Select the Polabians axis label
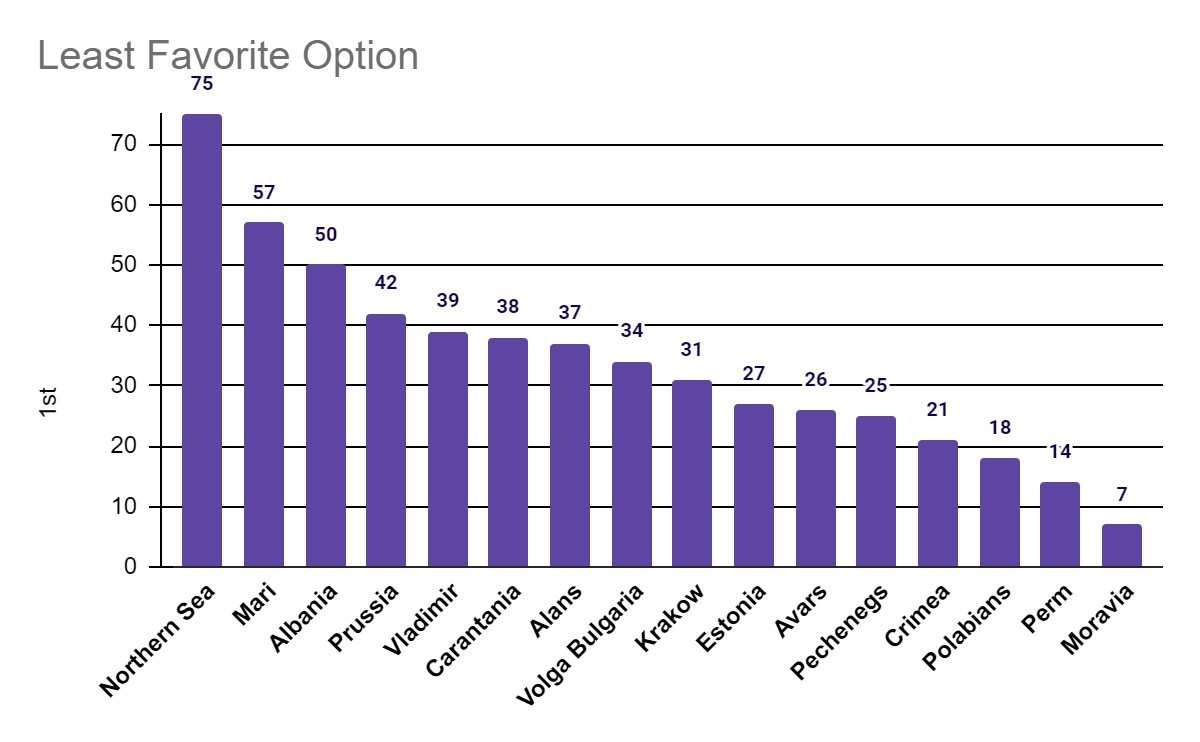Viewport: 1200px width, 742px height. (972, 628)
